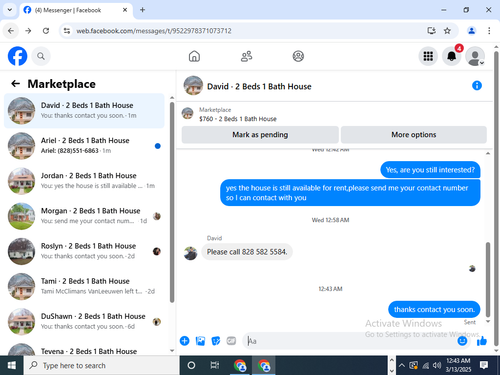This screenshot has height=375, width=500.
Task: Click the message thread scrollbar
Action: (x=488, y=279)
